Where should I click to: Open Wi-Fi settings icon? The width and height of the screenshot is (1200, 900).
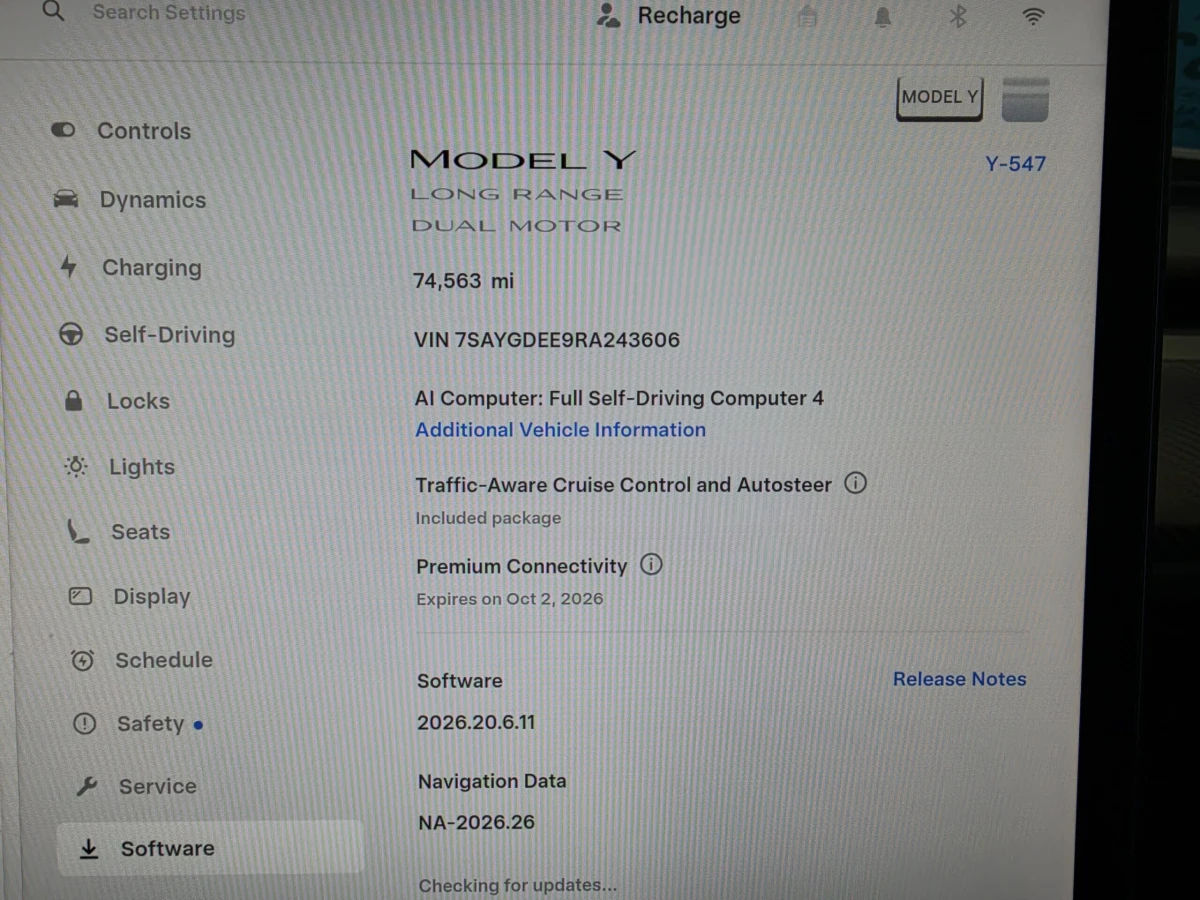click(1033, 16)
